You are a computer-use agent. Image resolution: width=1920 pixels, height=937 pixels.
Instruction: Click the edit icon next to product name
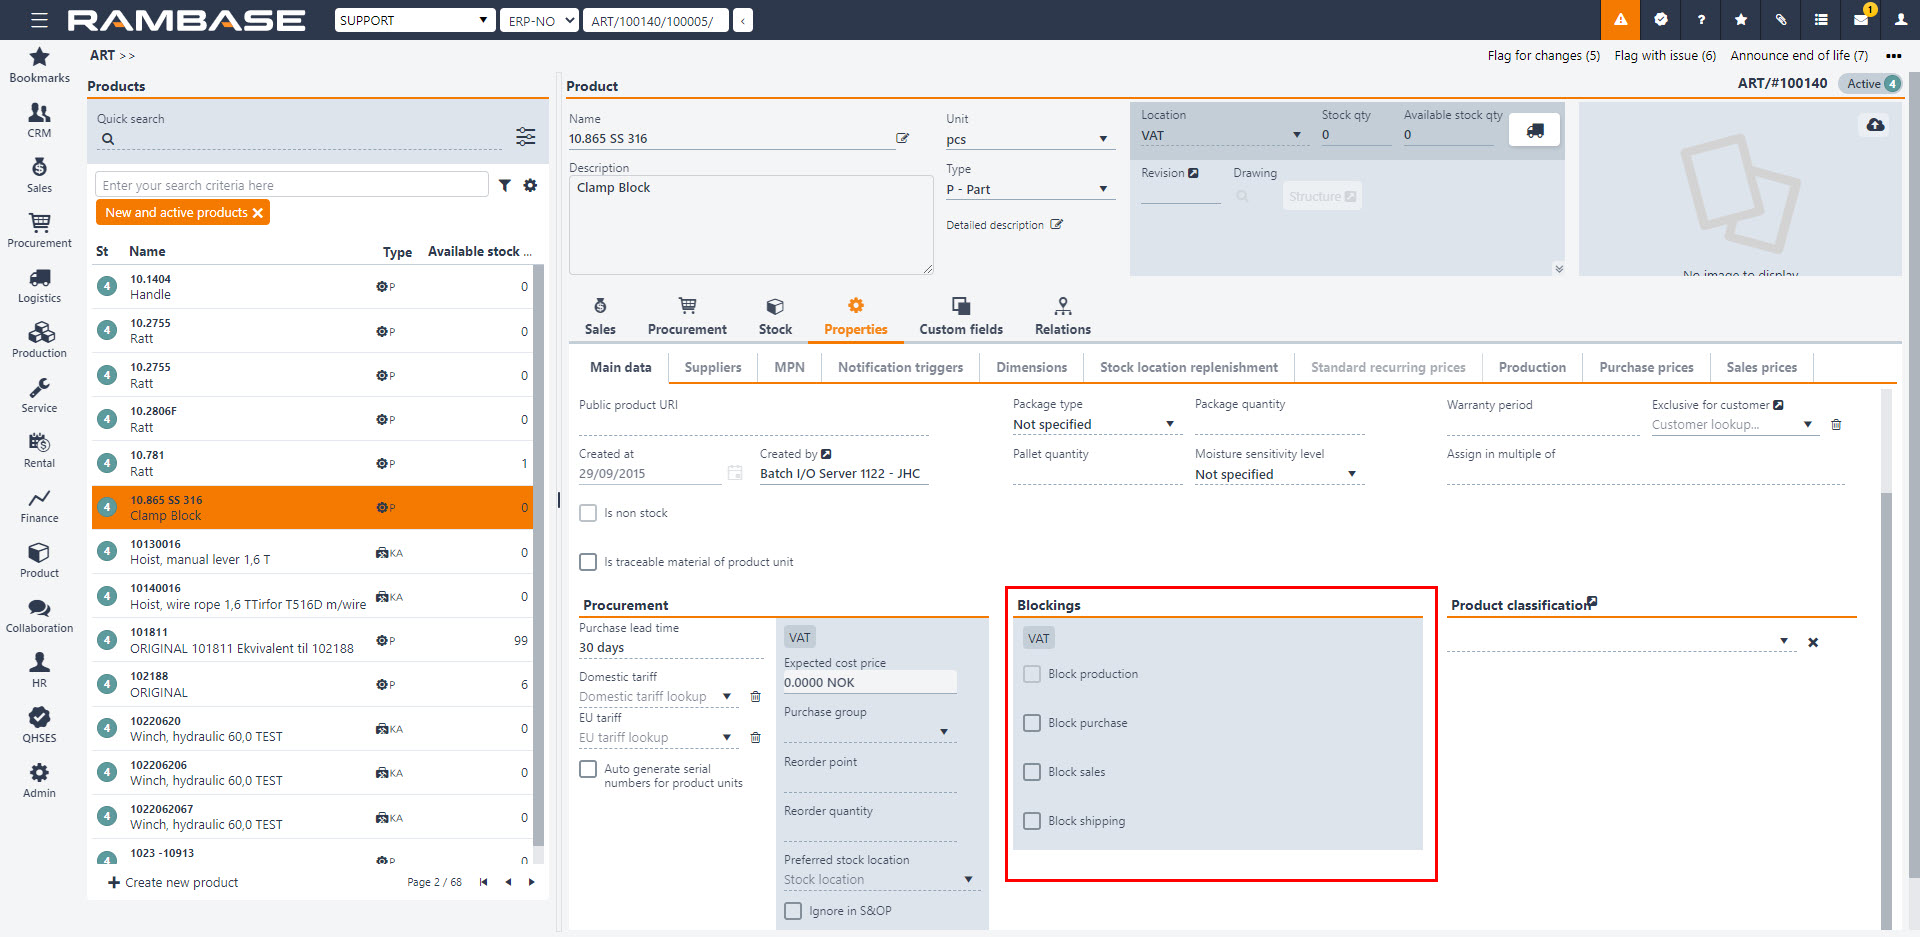point(902,138)
